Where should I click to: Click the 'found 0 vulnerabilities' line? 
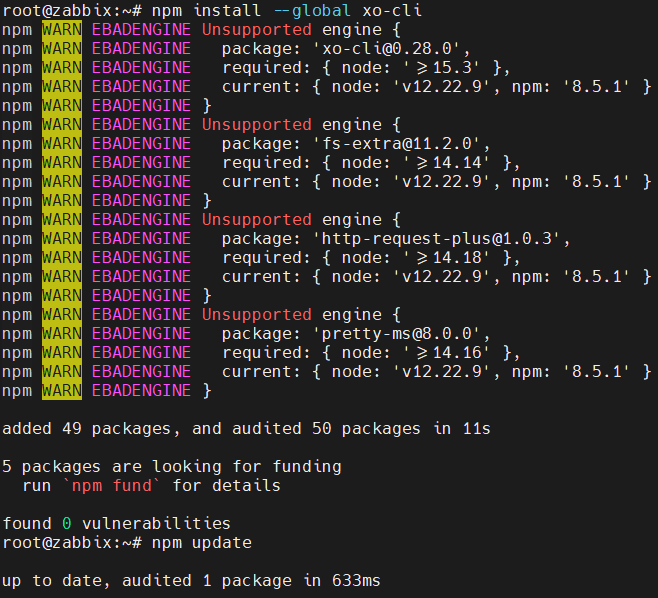(116, 523)
